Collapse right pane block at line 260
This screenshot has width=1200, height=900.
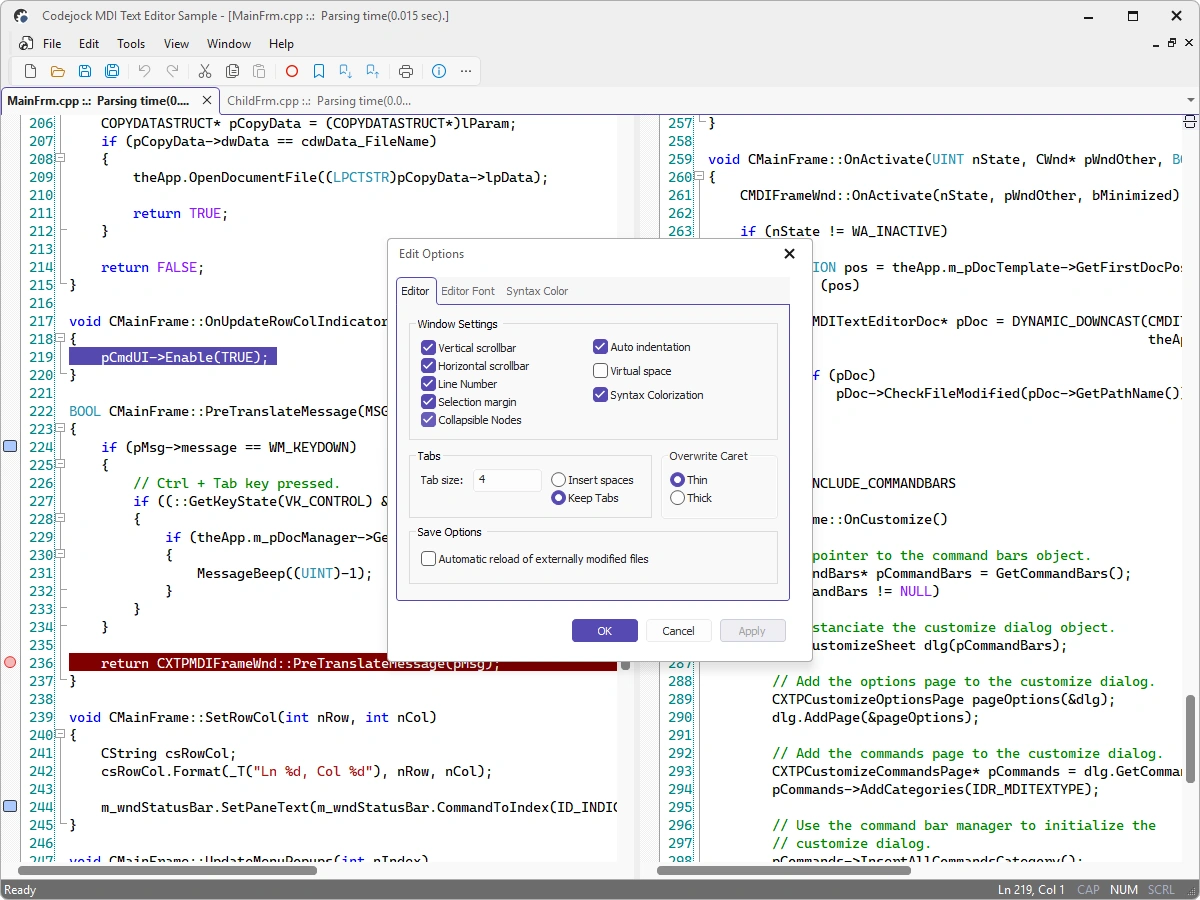click(x=699, y=177)
